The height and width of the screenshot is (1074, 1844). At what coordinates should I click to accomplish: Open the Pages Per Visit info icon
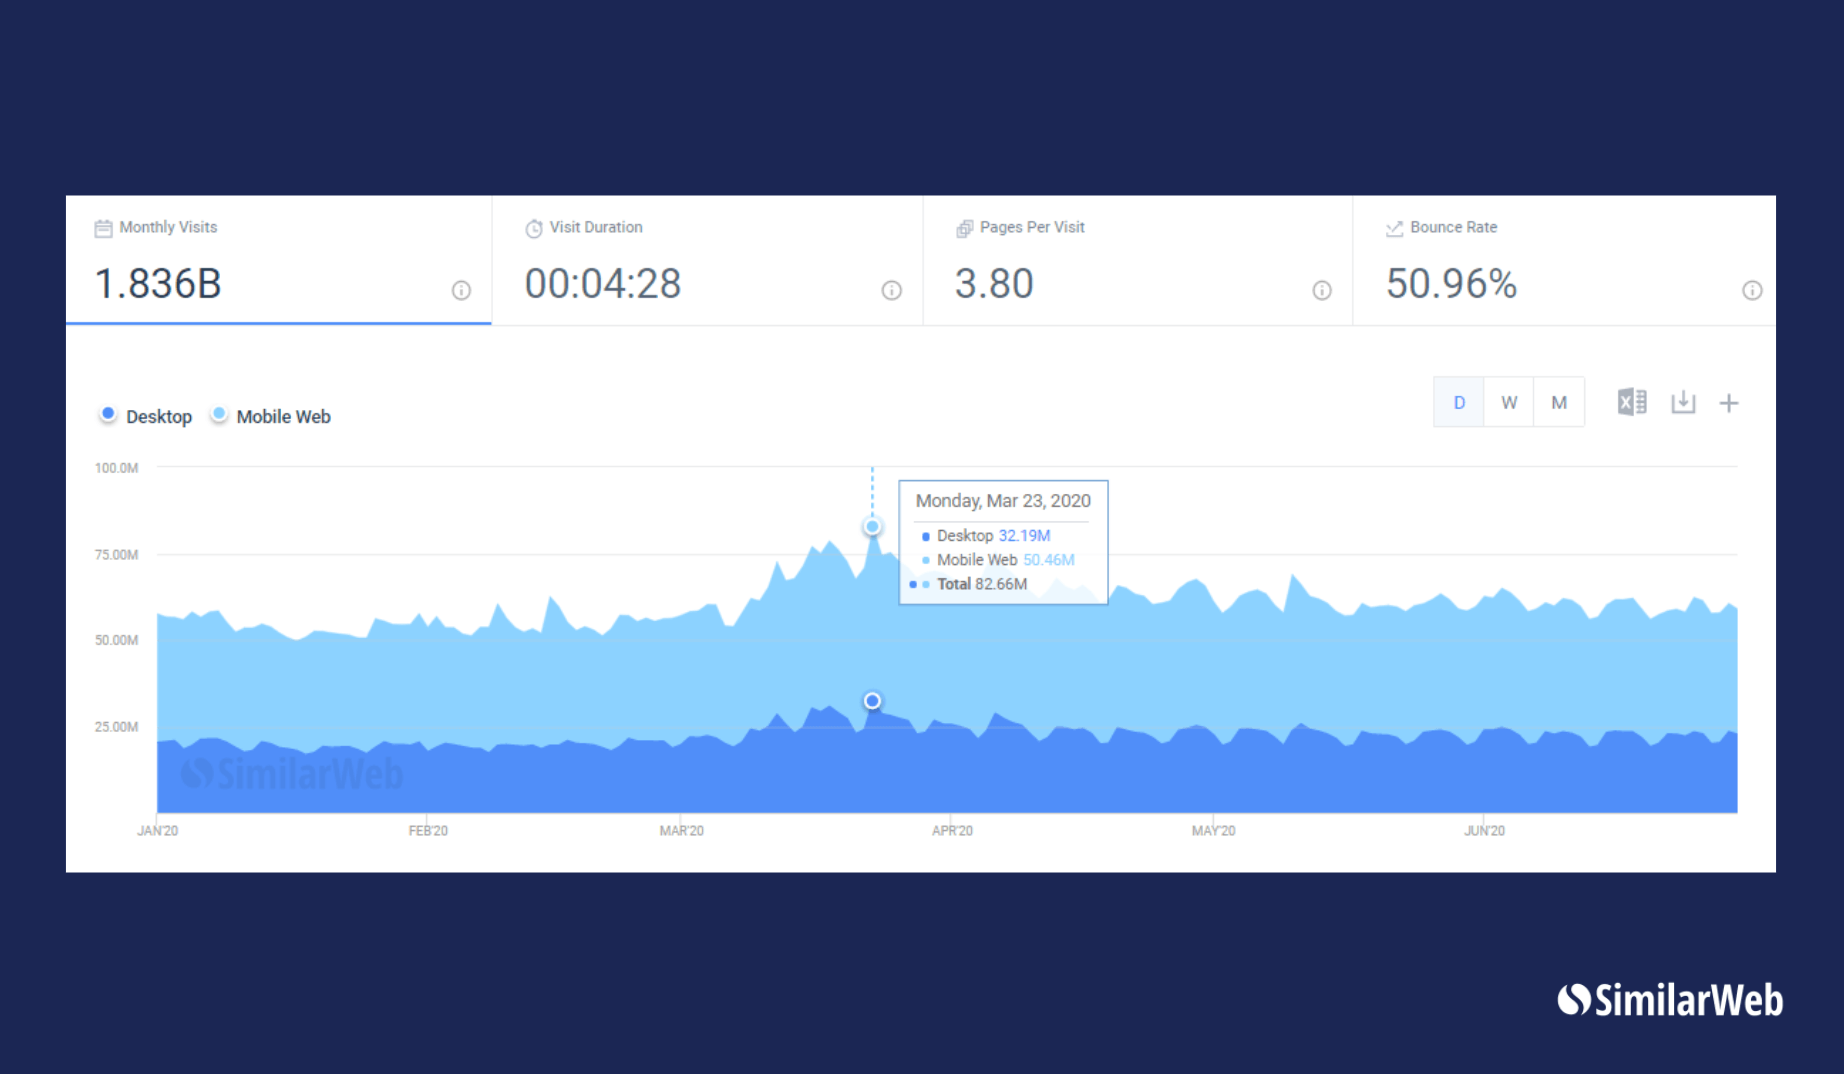click(1322, 290)
